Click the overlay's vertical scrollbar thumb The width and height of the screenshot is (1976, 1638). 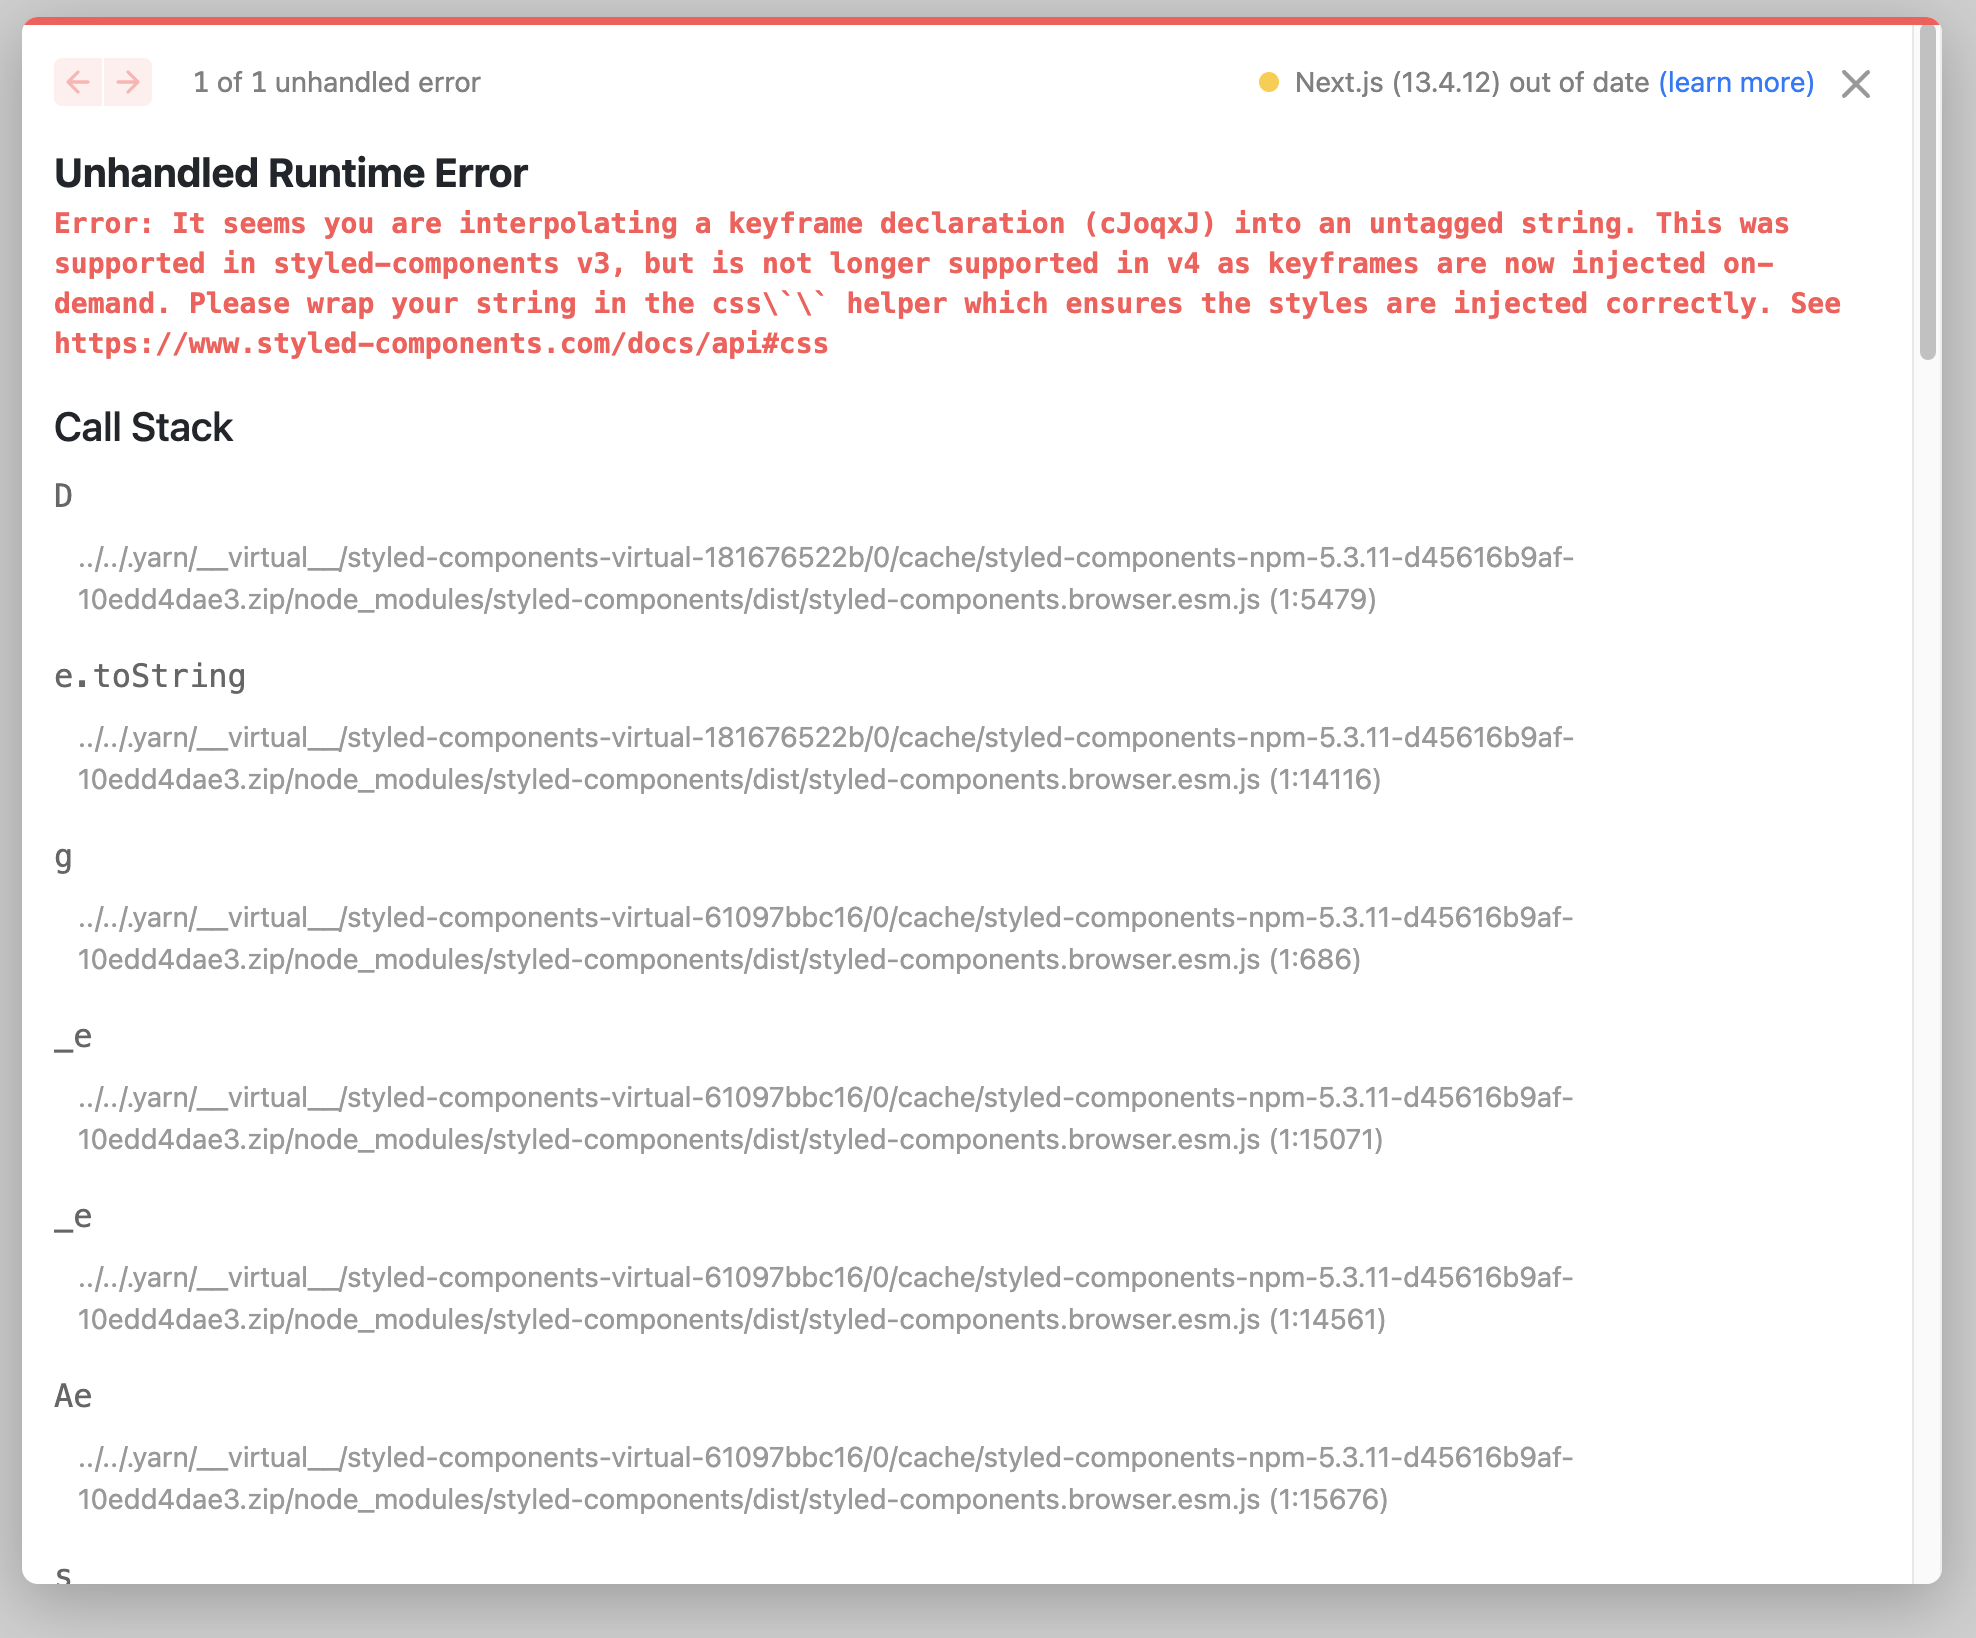coord(1927,190)
